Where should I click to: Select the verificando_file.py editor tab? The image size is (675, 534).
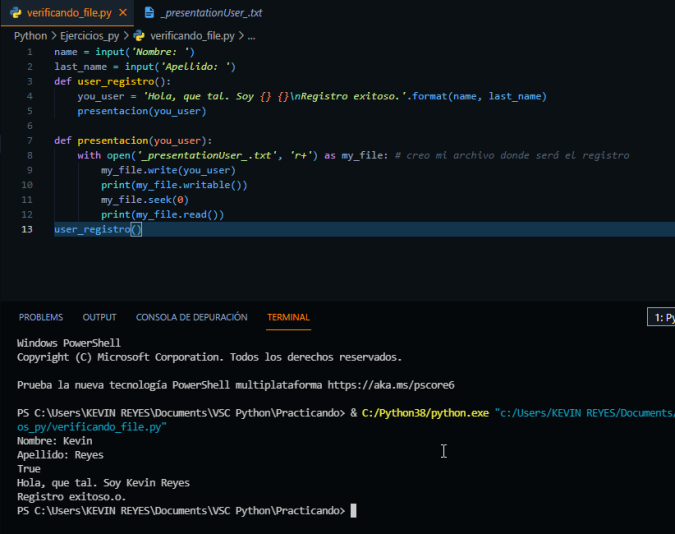(x=68, y=13)
